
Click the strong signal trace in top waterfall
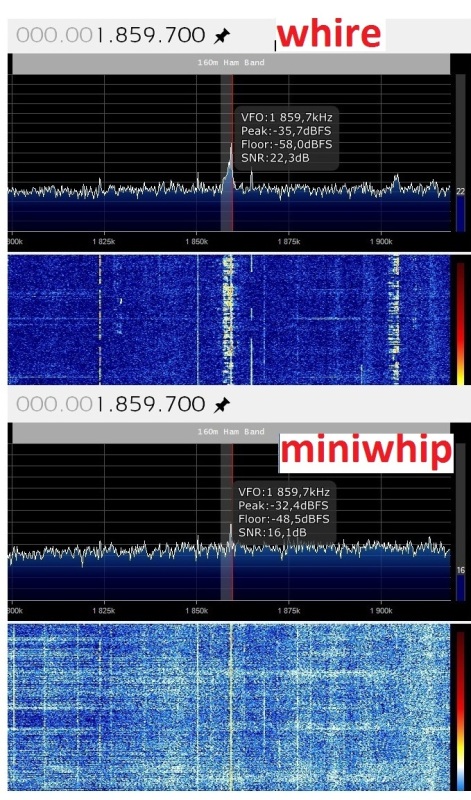coord(228,319)
